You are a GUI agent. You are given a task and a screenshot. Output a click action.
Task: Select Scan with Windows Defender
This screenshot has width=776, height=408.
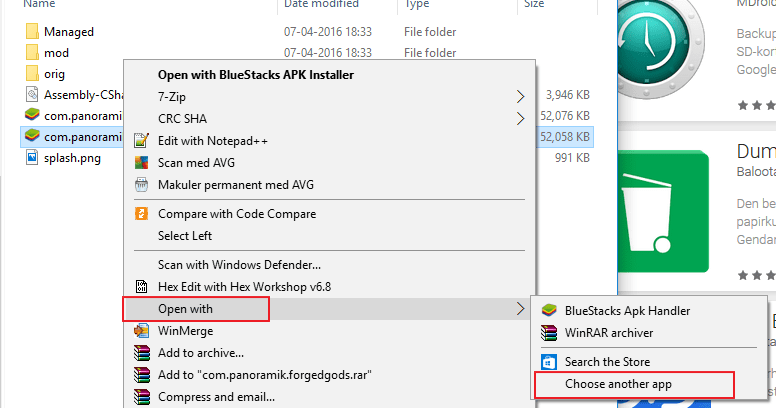(239, 265)
